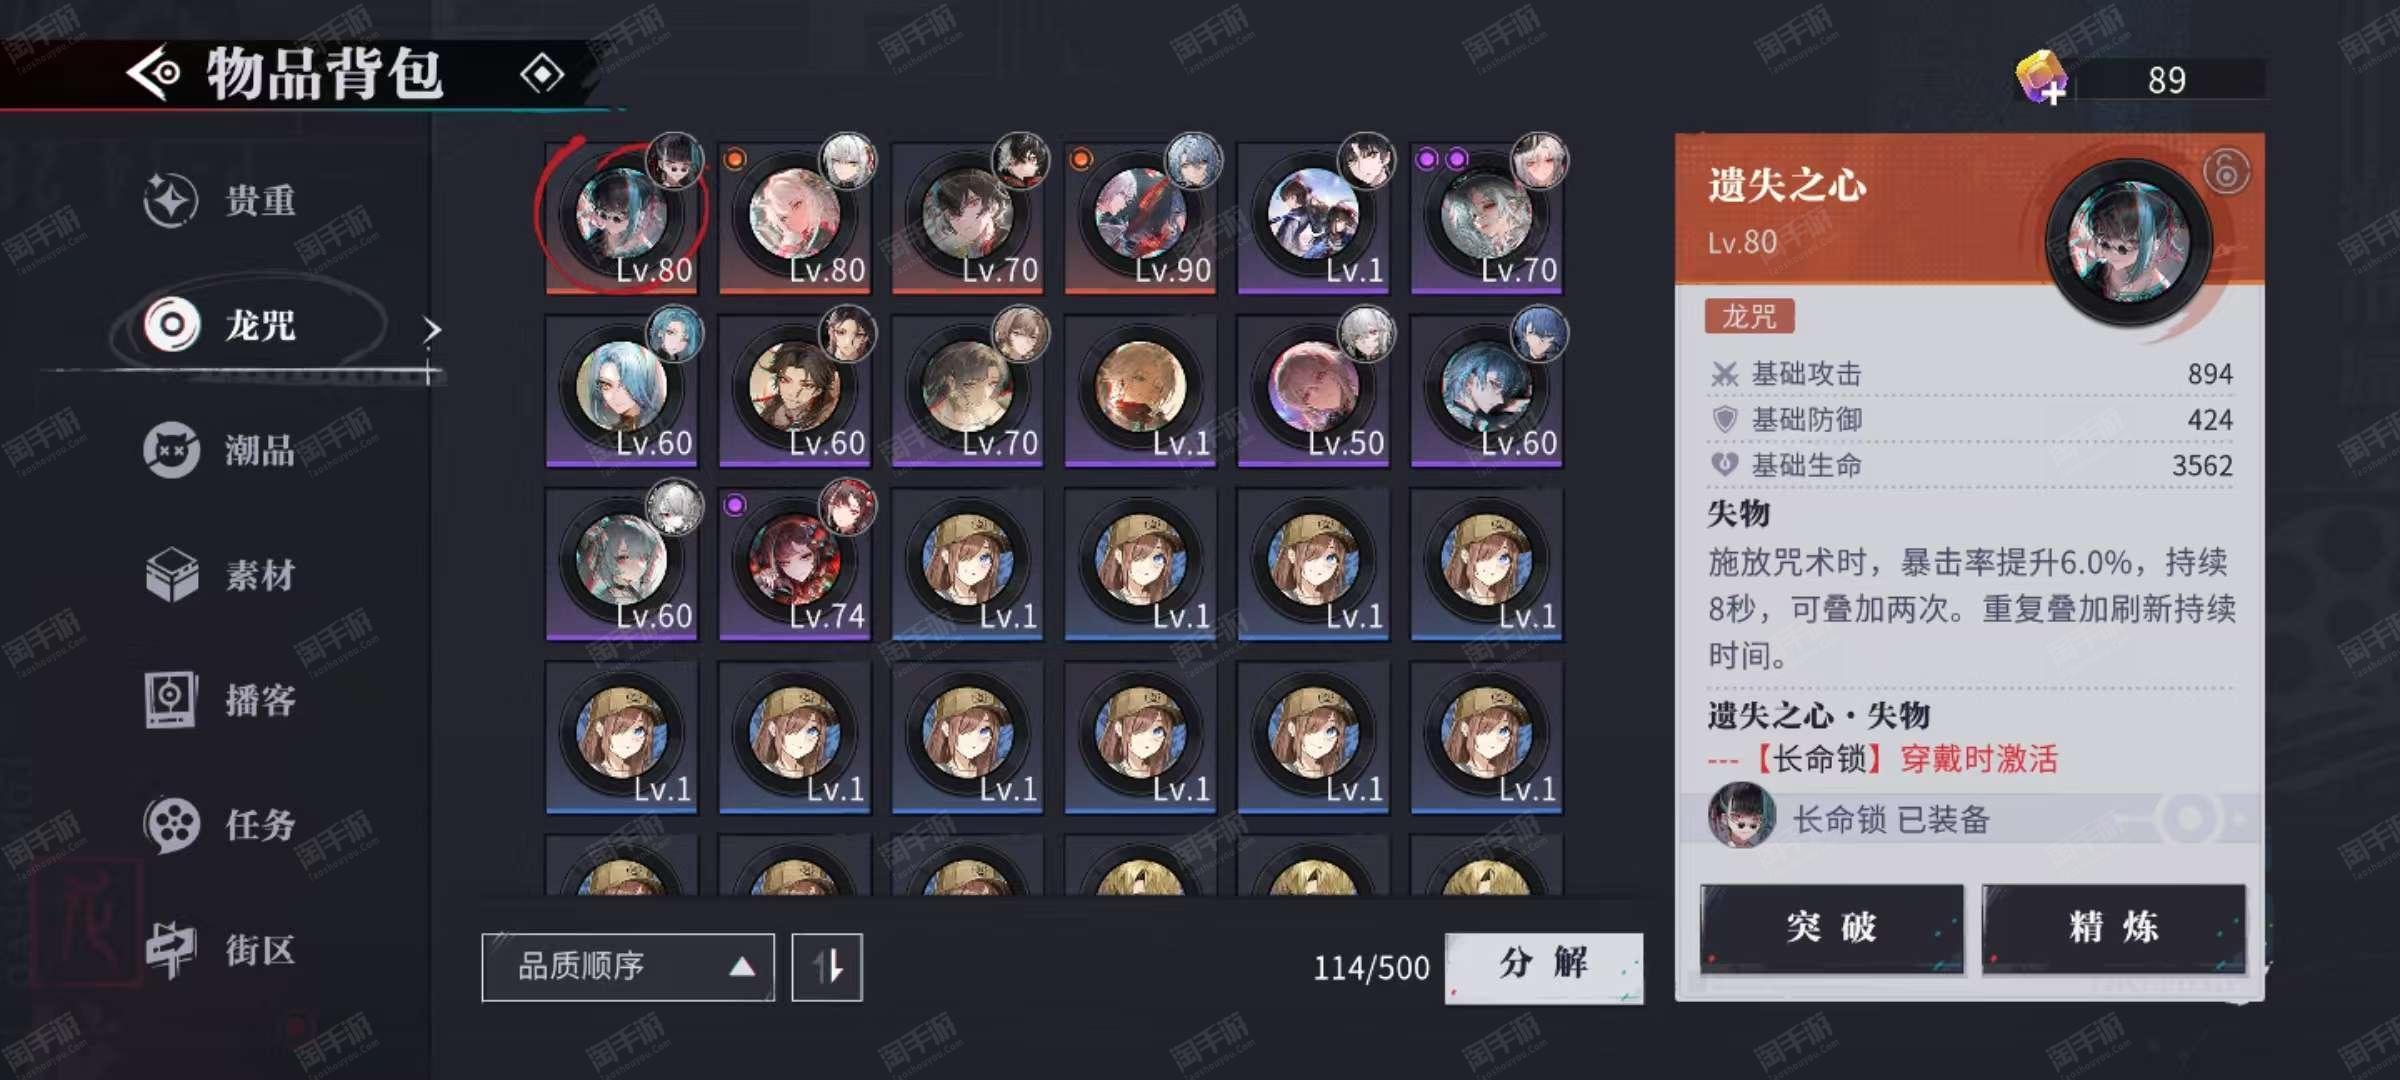Tap the equipped character avatar beside 长命锁
The height and width of the screenshot is (1080, 2400).
click(1740, 815)
